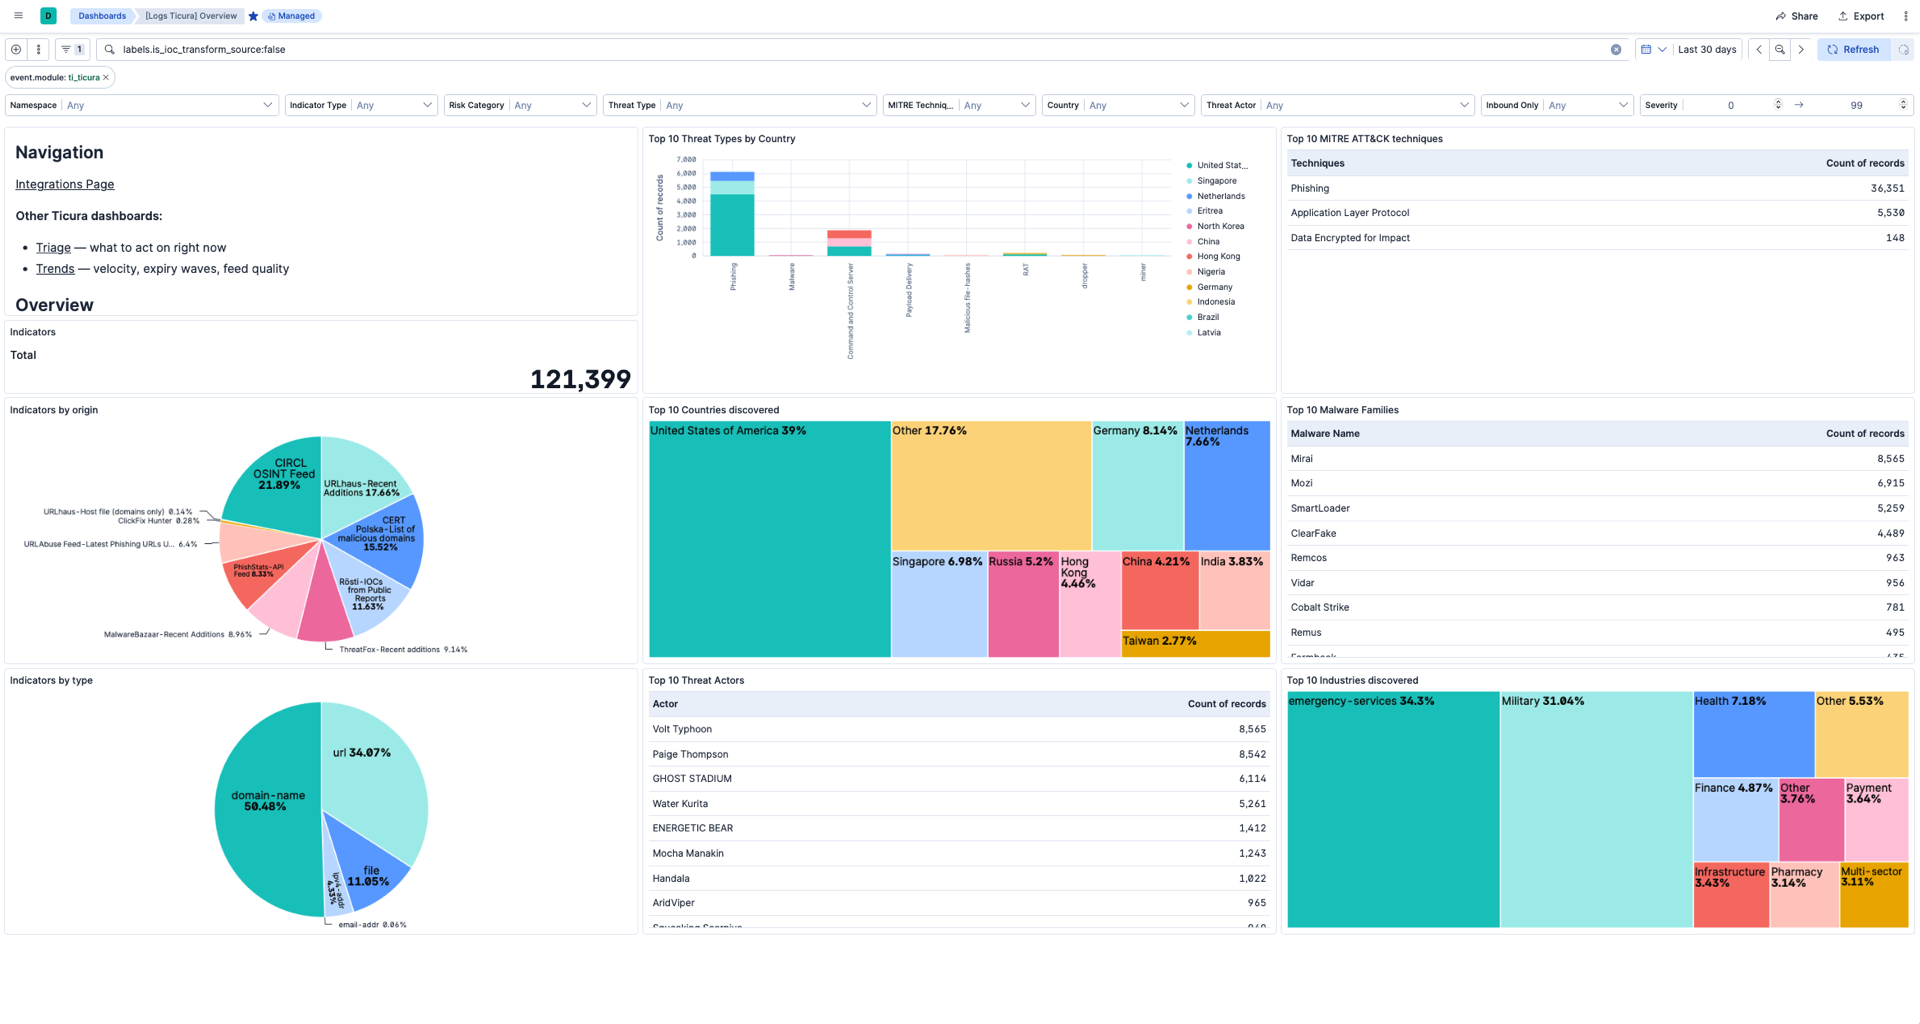Screen dimensions: 1920x1024
Task: Click the United States of America treemap tile
Action: 769,539
